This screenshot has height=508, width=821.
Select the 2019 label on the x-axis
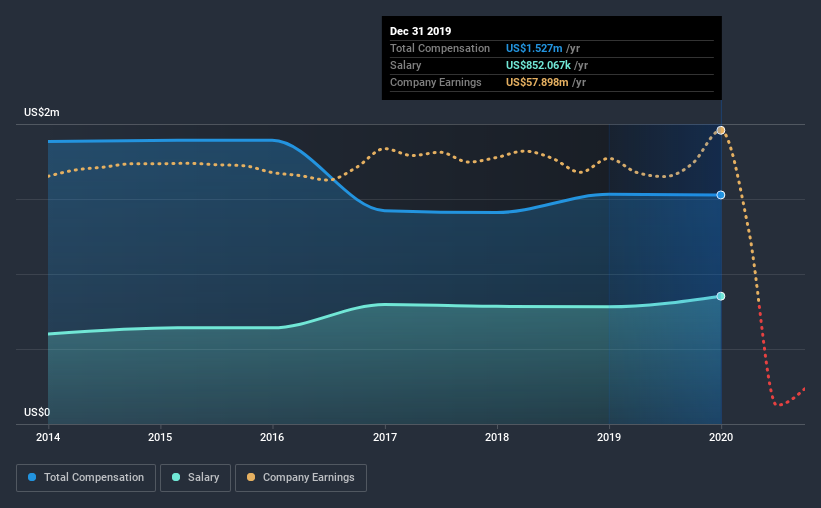point(609,437)
